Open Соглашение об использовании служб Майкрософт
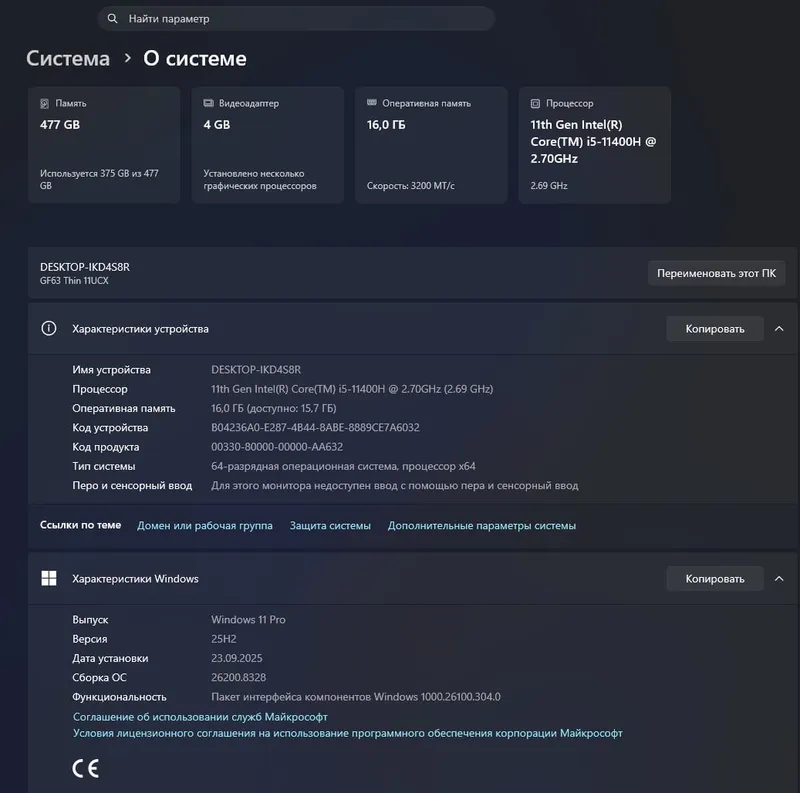This screenshot has width=800, height=793. click(200, 717)
